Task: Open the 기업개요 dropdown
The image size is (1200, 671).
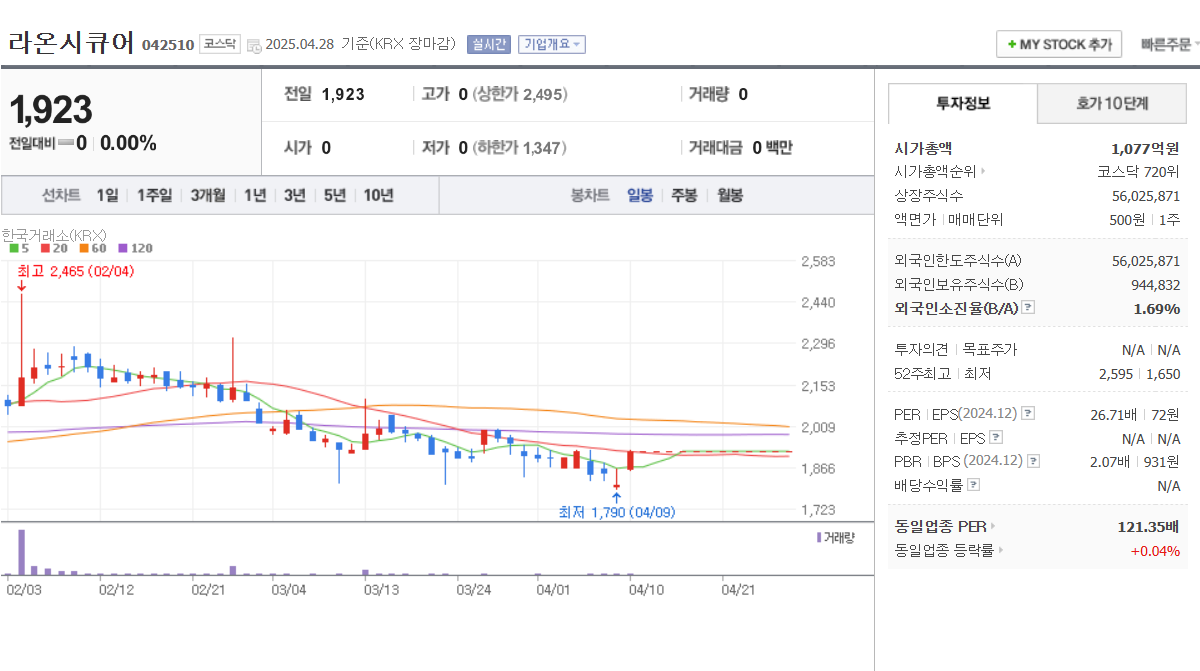Action: tap(552, 44)
